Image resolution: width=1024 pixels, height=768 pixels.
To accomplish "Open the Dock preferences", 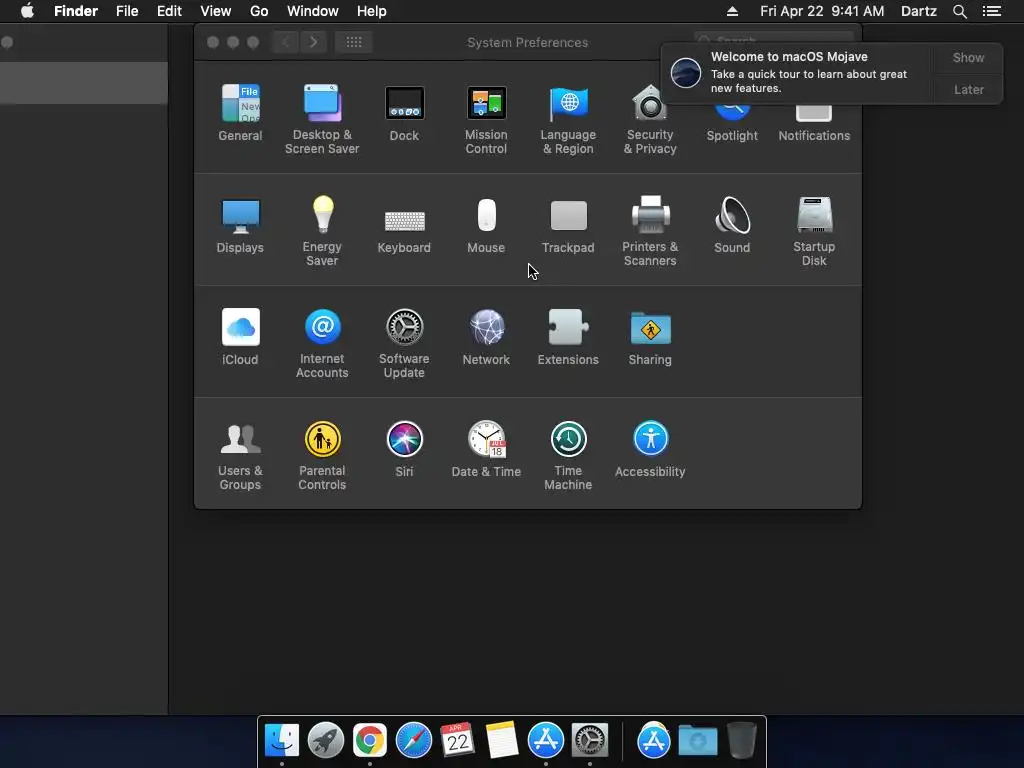I will click(404, 112).
